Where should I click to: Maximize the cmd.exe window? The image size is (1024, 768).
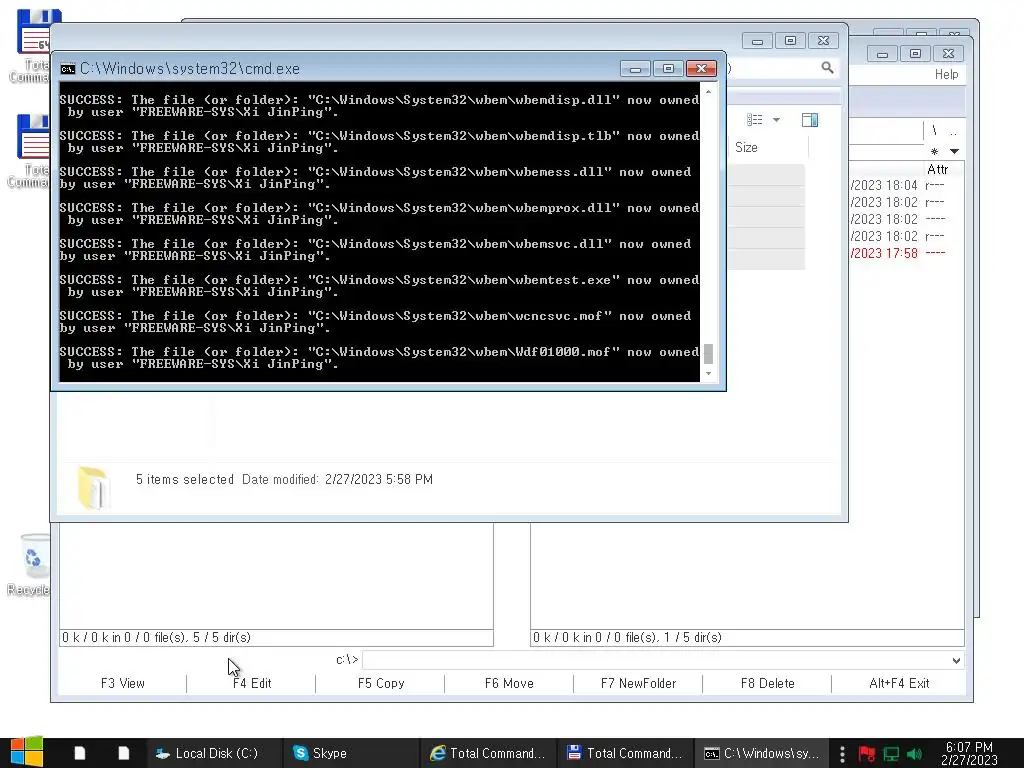(x=668, y=69)
